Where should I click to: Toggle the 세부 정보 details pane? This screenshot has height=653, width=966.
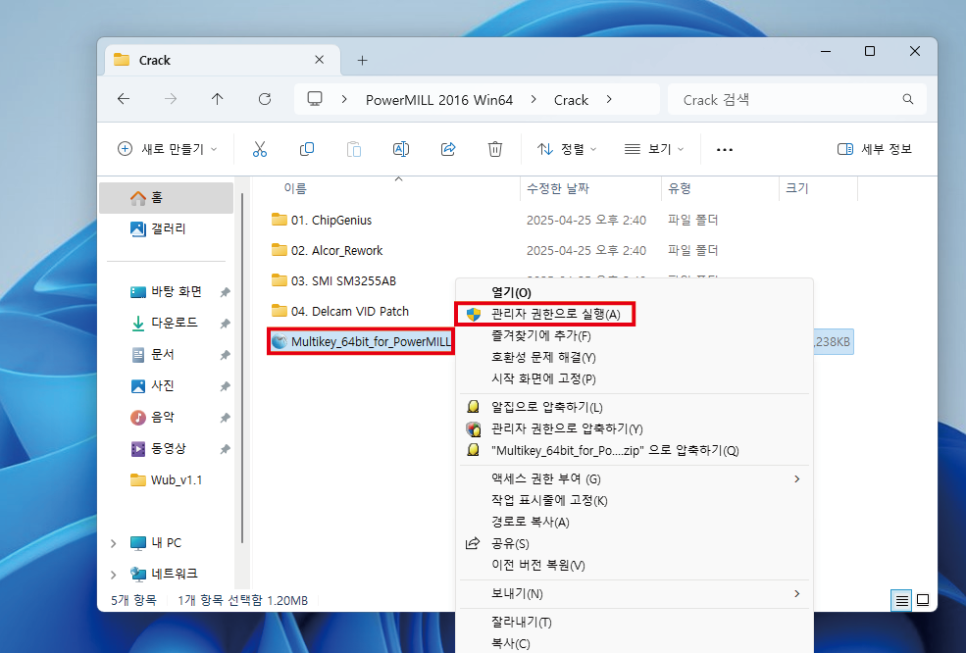pyautogui.click(x=874, y=149)
